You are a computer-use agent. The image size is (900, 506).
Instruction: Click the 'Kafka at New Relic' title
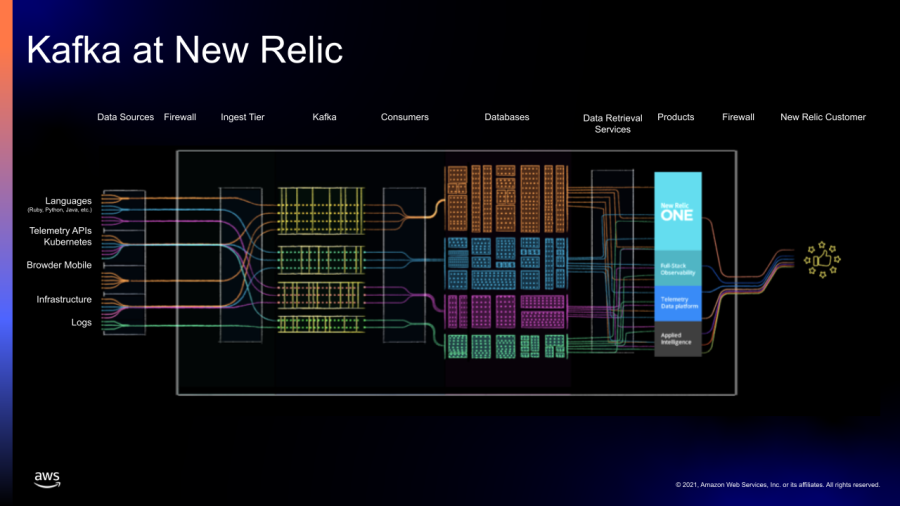(x=185, y=50)
